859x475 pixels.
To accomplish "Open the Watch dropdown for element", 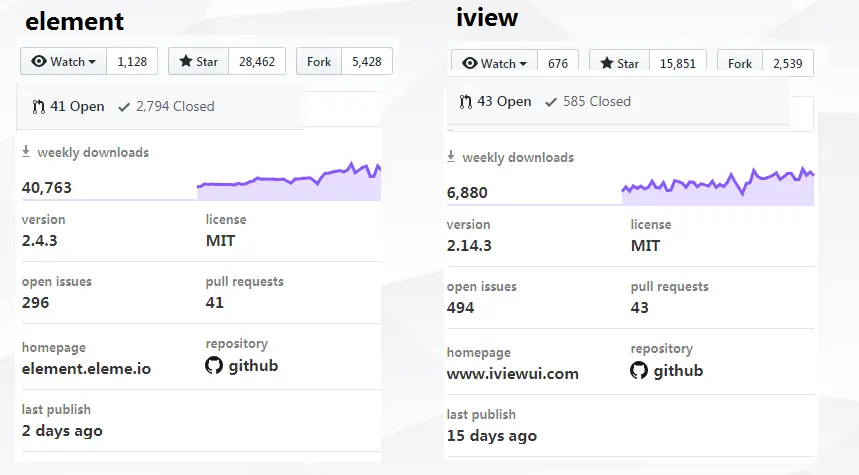I will click(64, 61).
